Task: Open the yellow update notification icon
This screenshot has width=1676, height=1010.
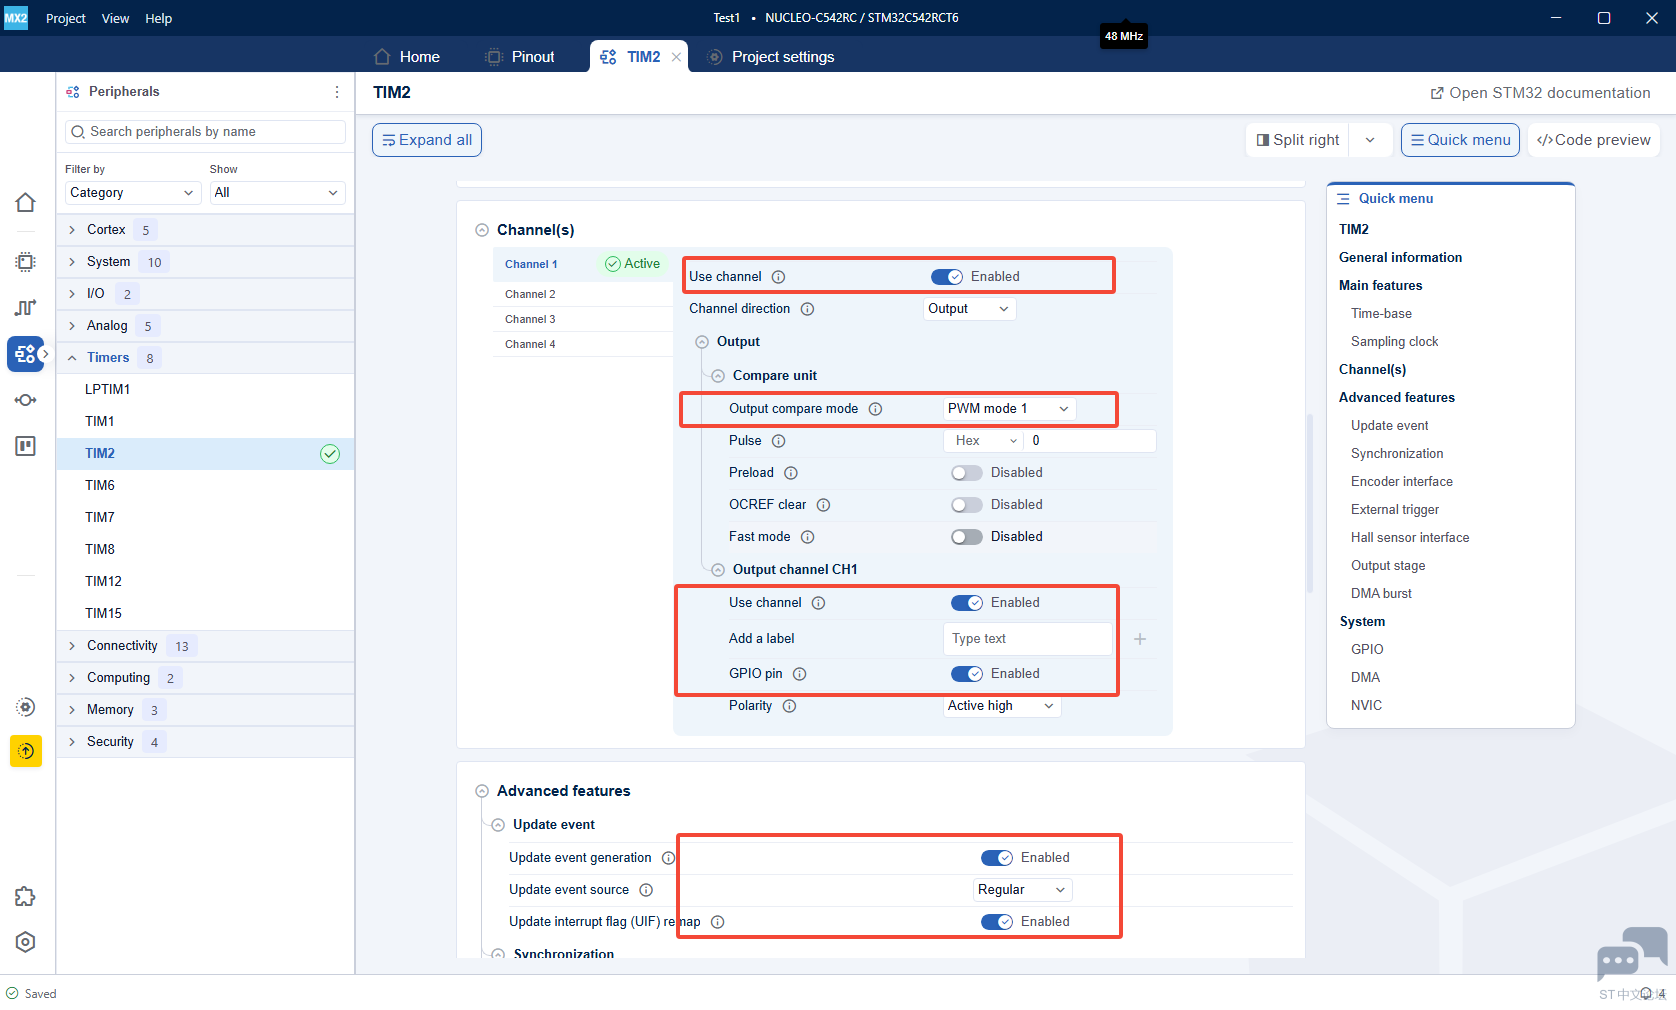Action: 26,751
